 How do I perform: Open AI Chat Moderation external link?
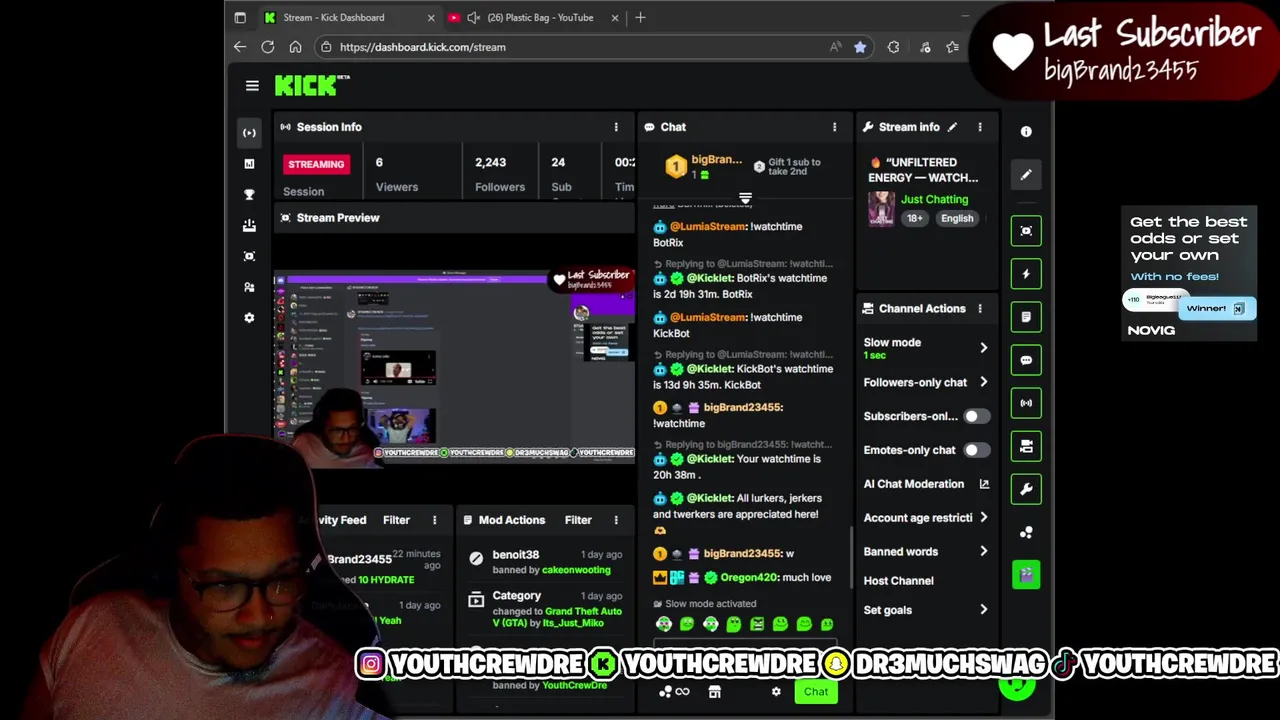tap(984, 483)
